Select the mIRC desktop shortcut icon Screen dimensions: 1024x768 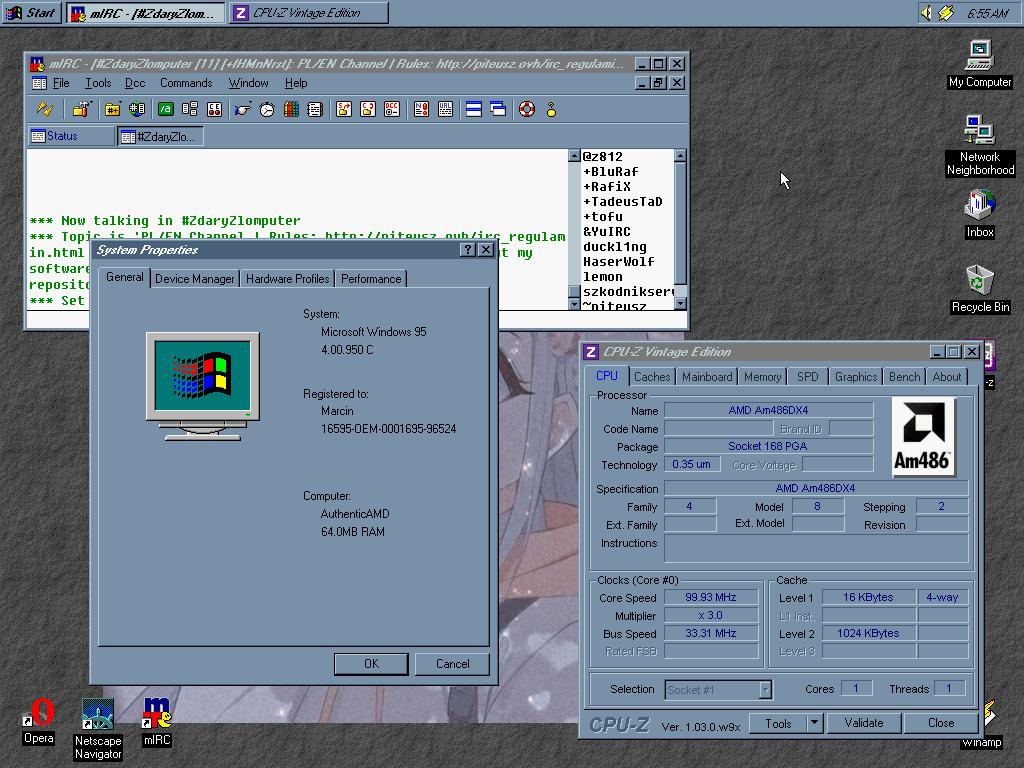[157, 722]
